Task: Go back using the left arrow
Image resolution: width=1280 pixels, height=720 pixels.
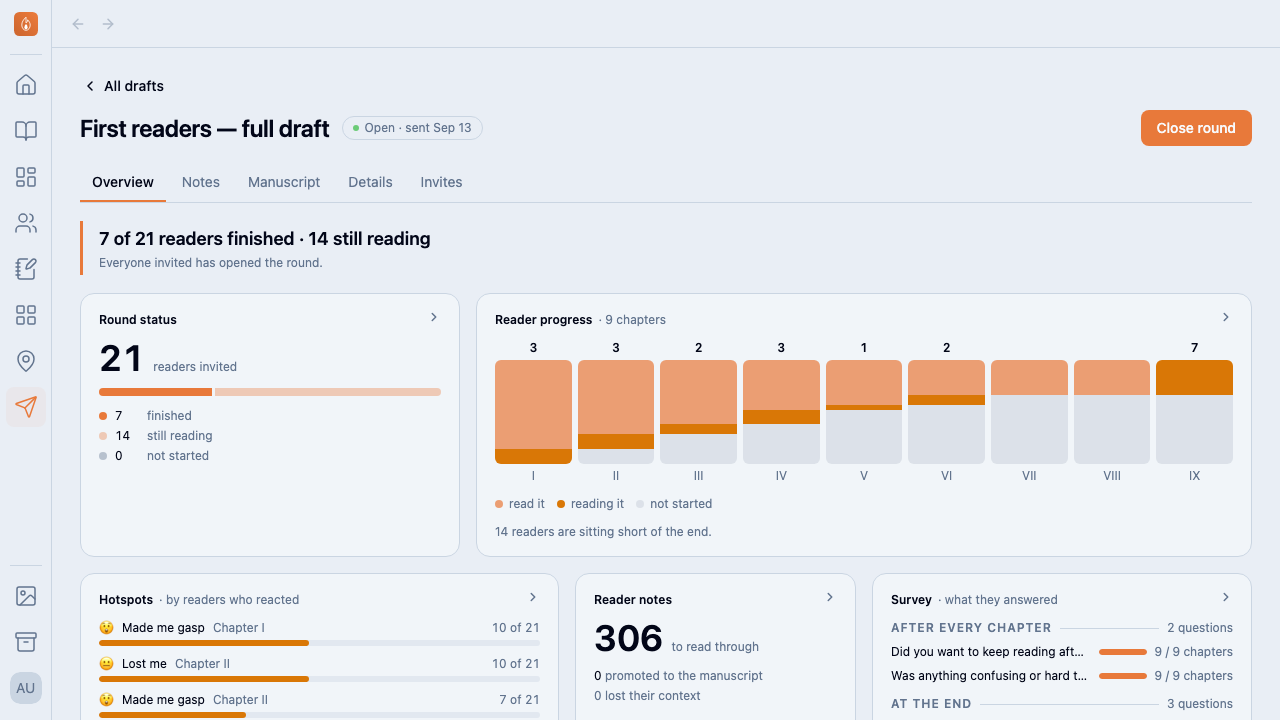Action: coord(78,24)
